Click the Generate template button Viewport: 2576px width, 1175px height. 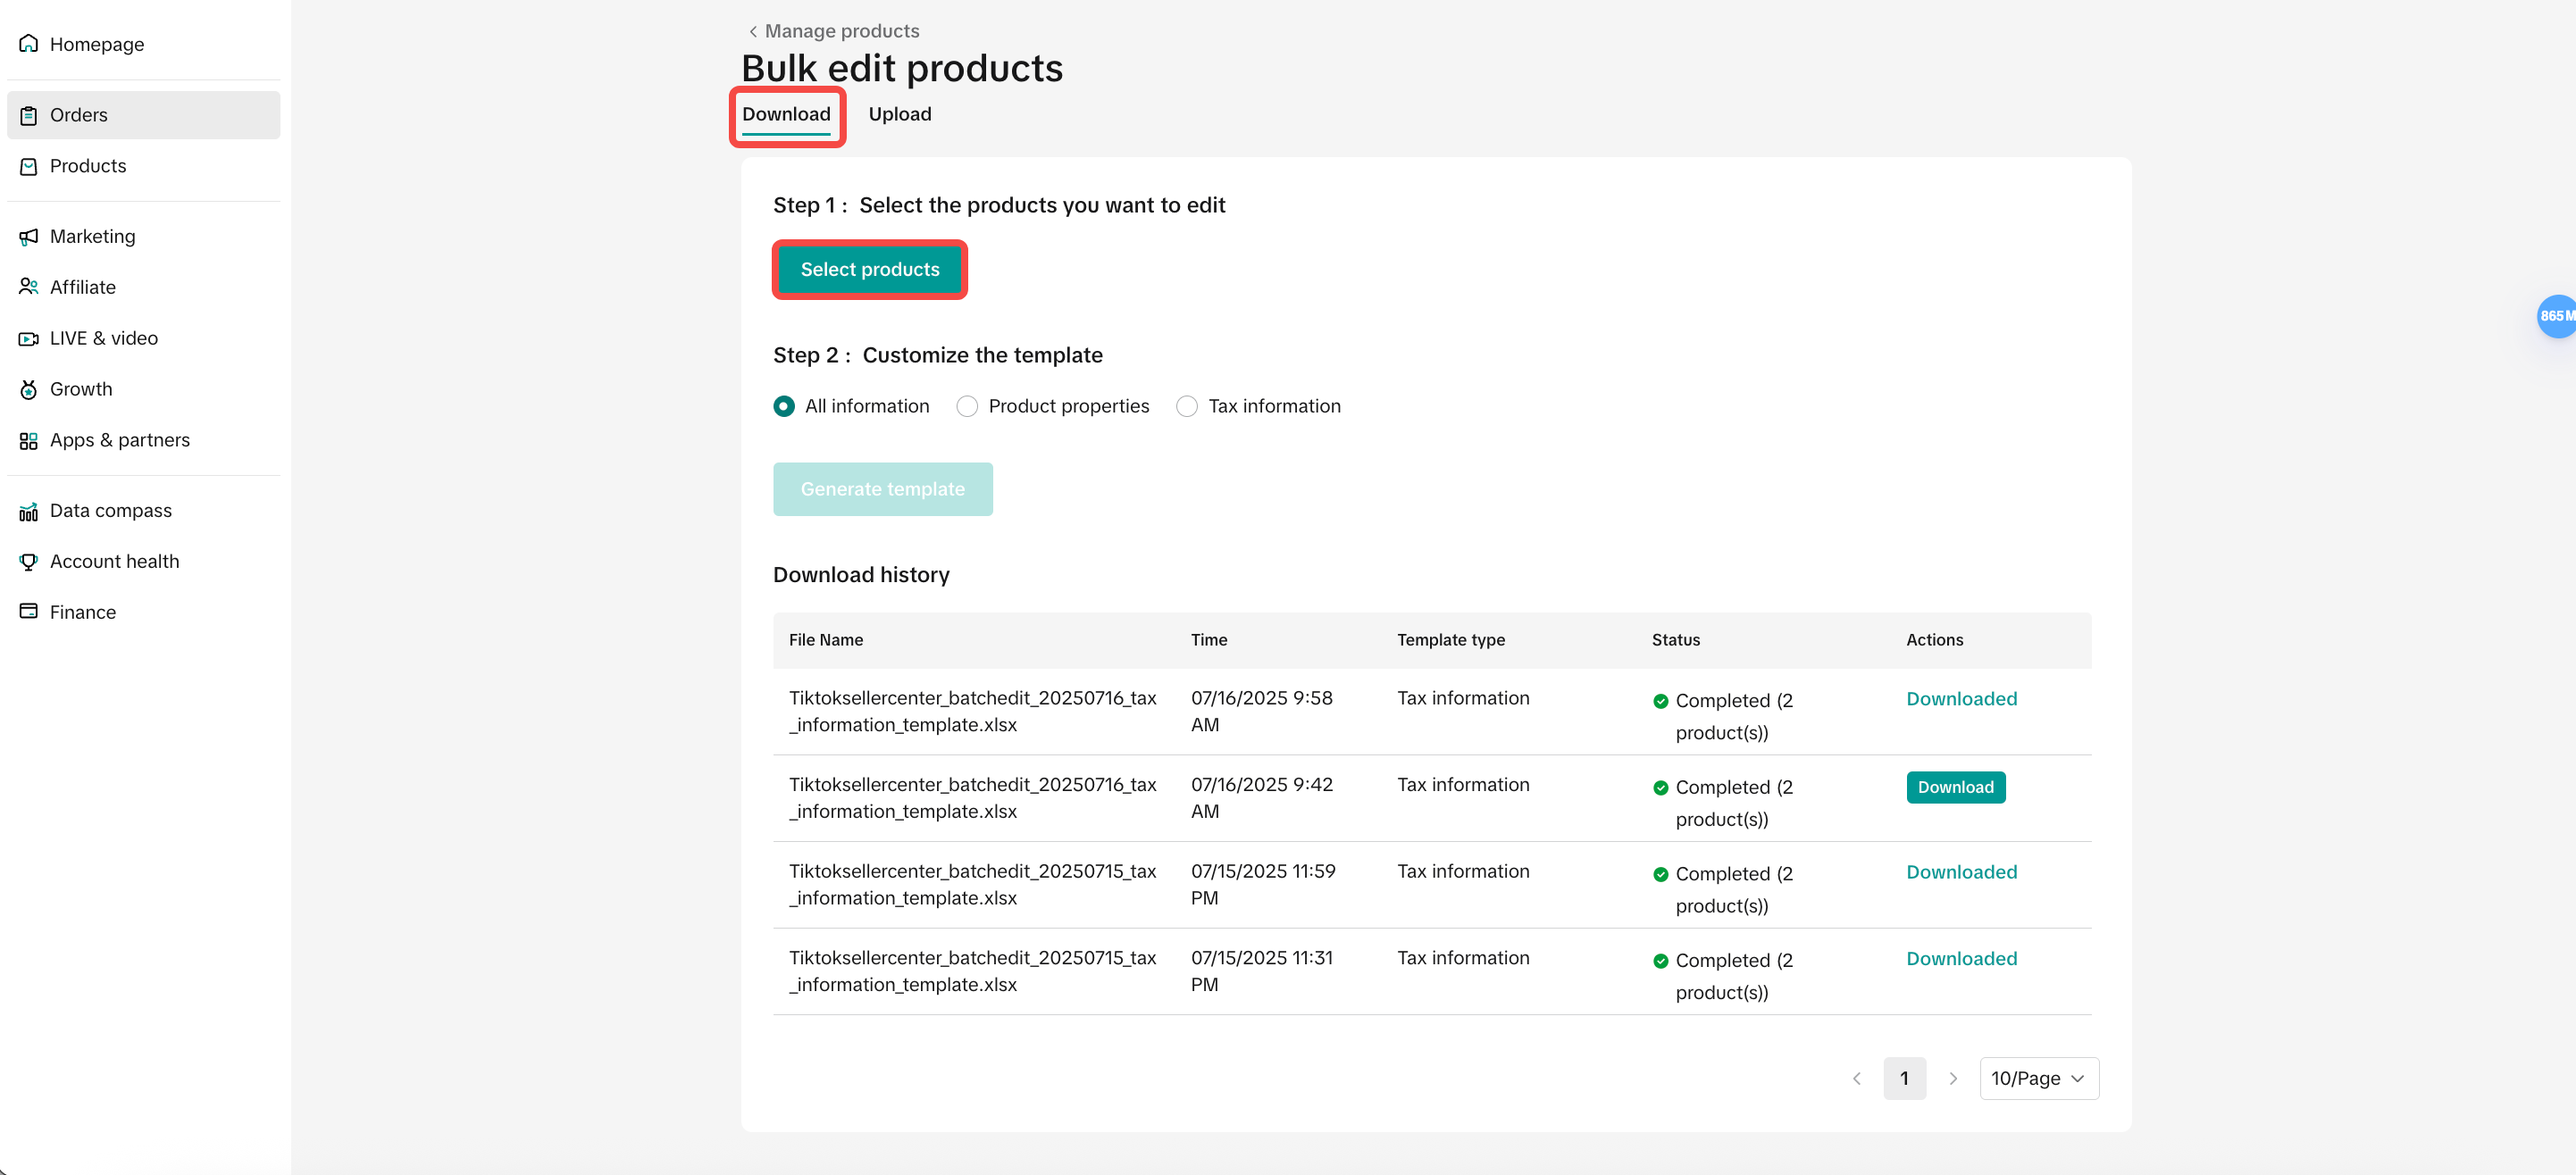click(882, 489)
